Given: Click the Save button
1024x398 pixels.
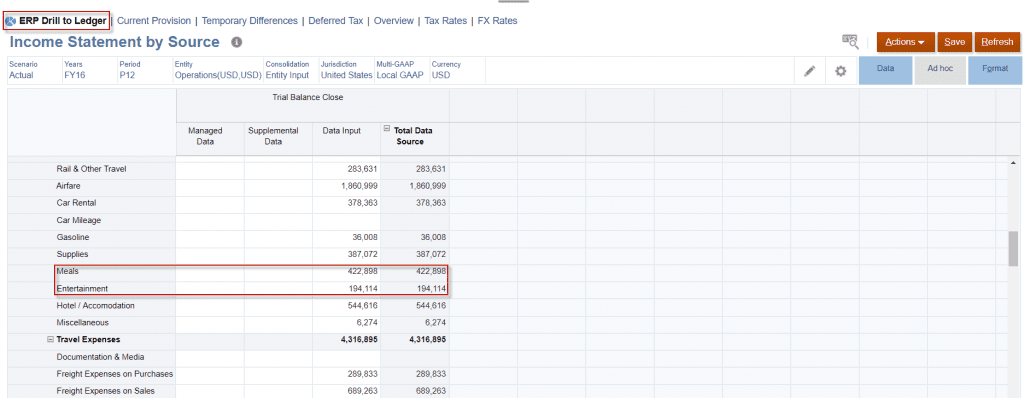Looking at the screenshot, I should (954, 42).
